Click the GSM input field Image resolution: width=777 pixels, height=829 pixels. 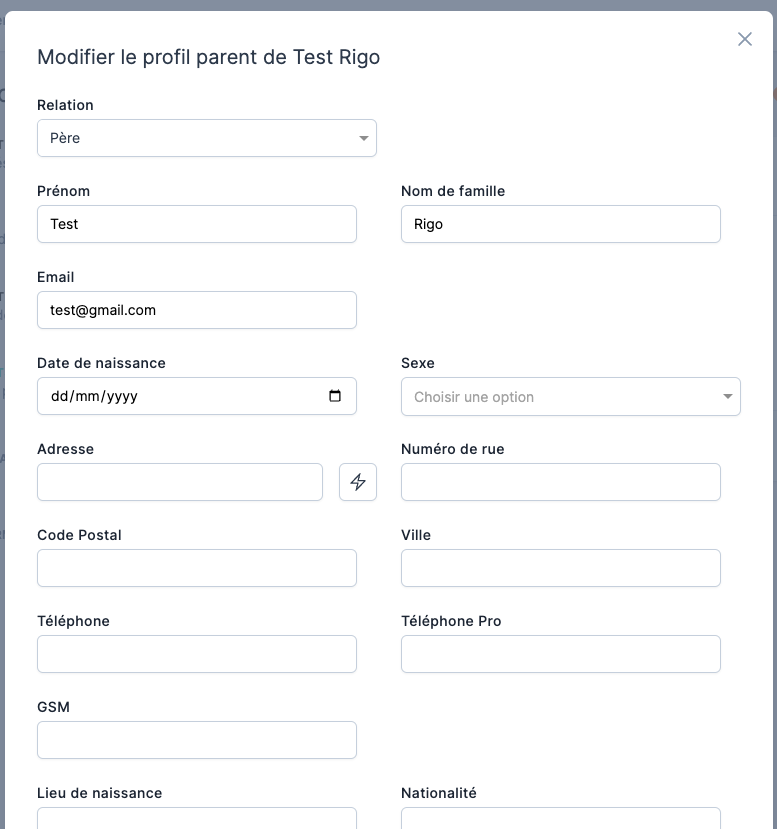coord(196,740)
